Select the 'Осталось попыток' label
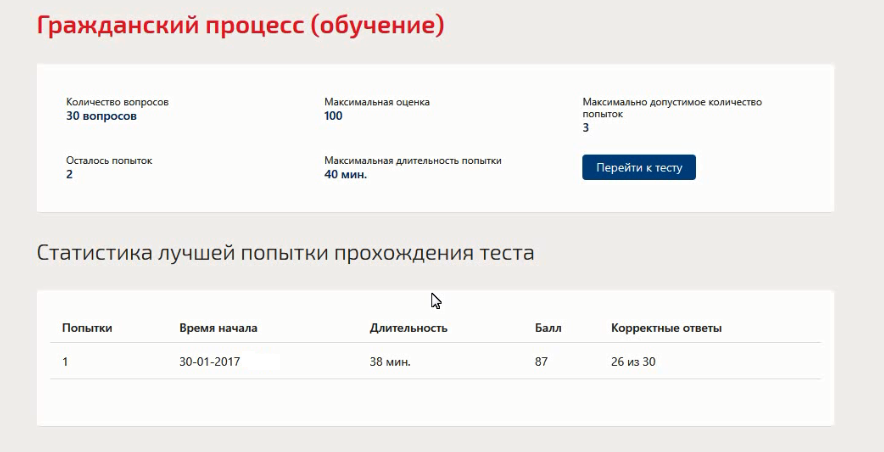 click(109, 161)
